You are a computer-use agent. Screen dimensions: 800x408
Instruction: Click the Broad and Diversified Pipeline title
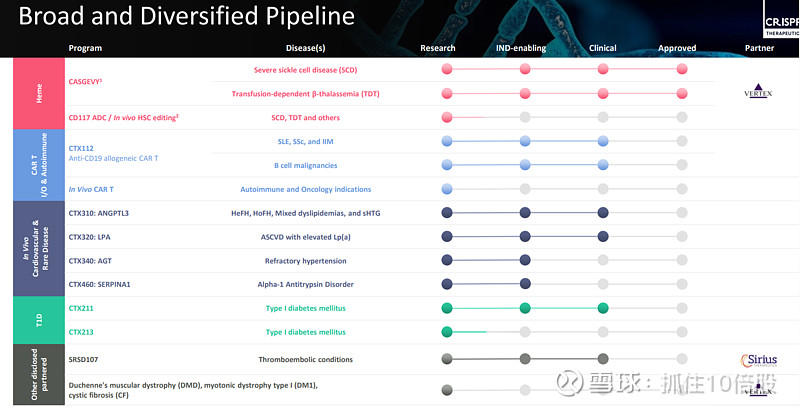pyautogui.click(x=187, y=16)
